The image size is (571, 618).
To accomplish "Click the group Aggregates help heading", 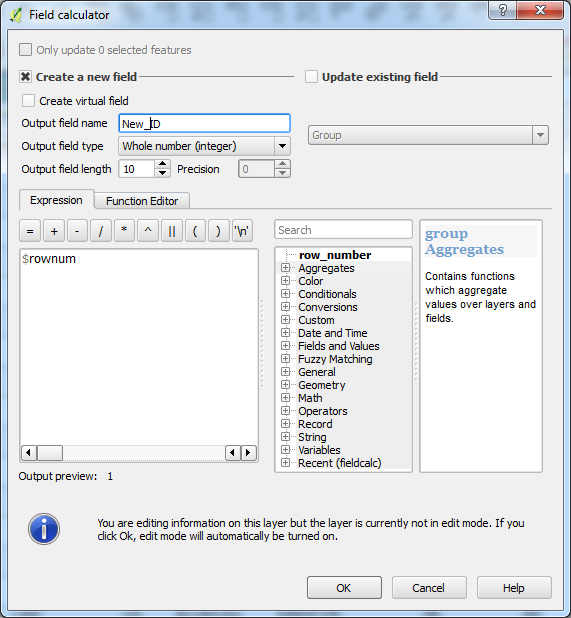I will [x=464, y=242].
